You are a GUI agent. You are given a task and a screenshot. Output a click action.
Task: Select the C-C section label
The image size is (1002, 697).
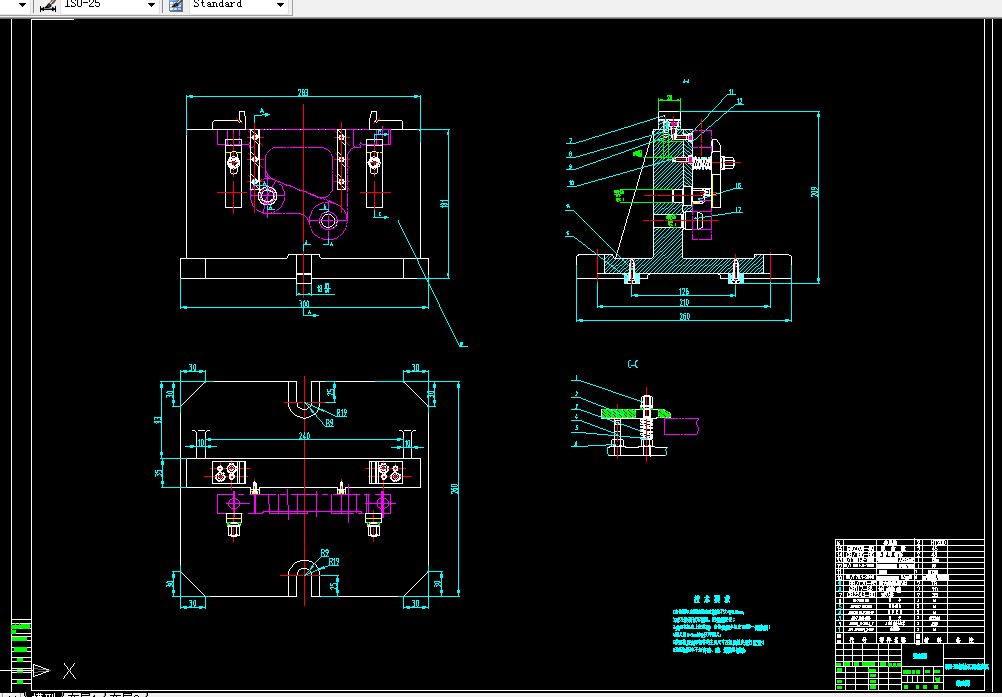pos(633,364)
